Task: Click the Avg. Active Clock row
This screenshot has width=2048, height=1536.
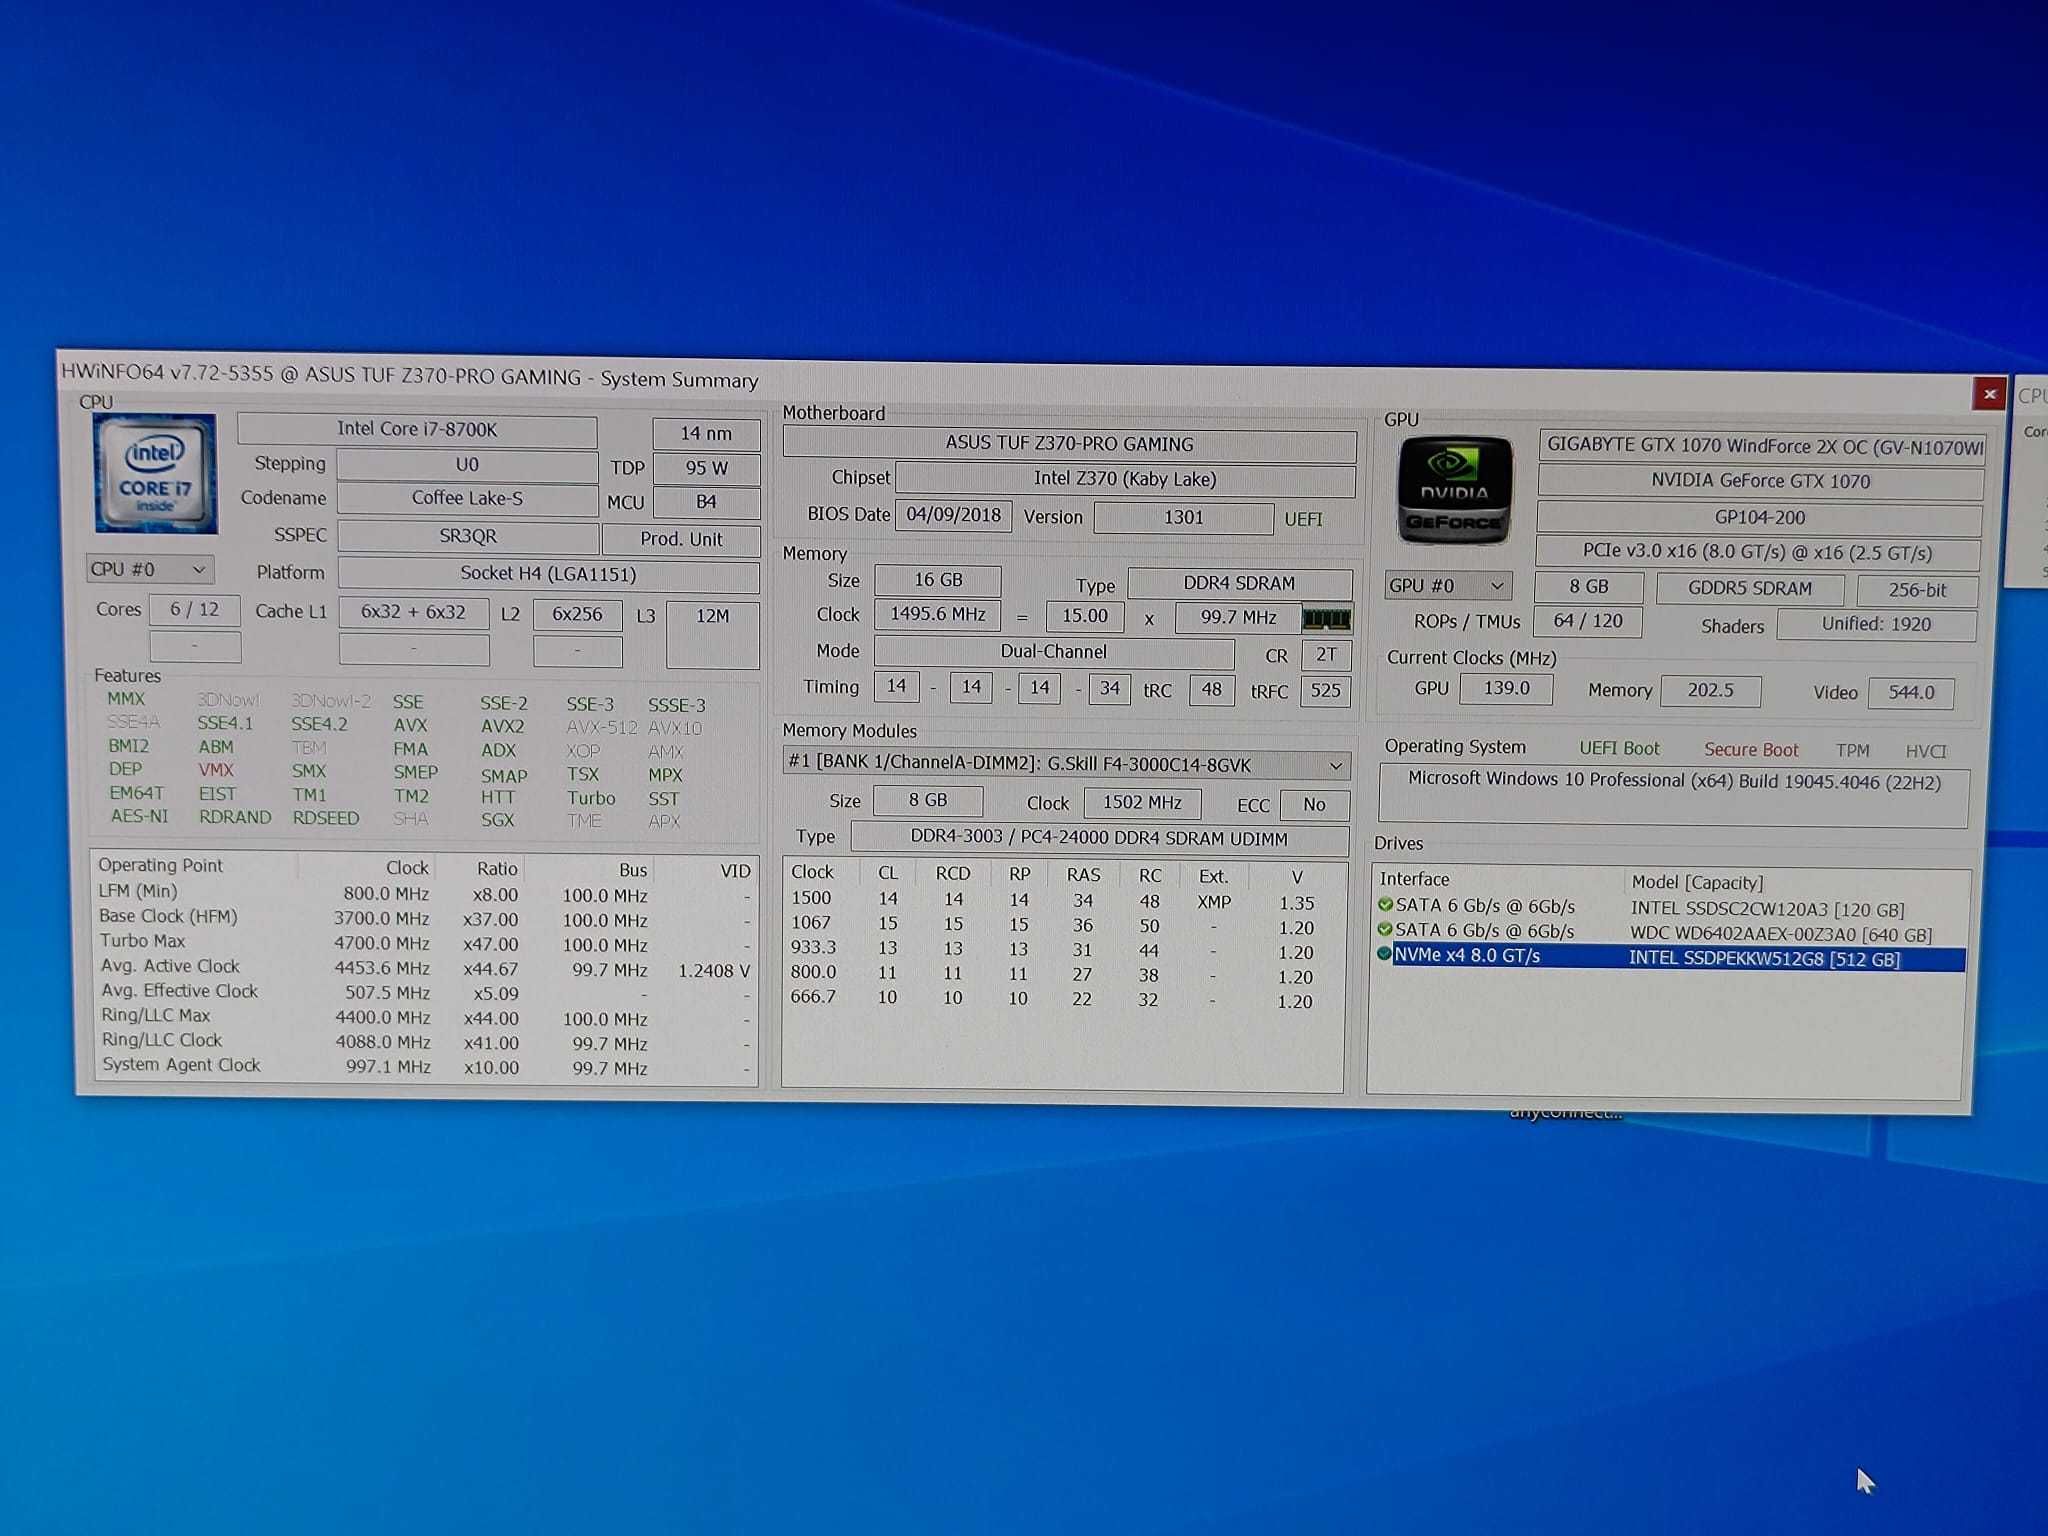Action: (x=425, y=968)
